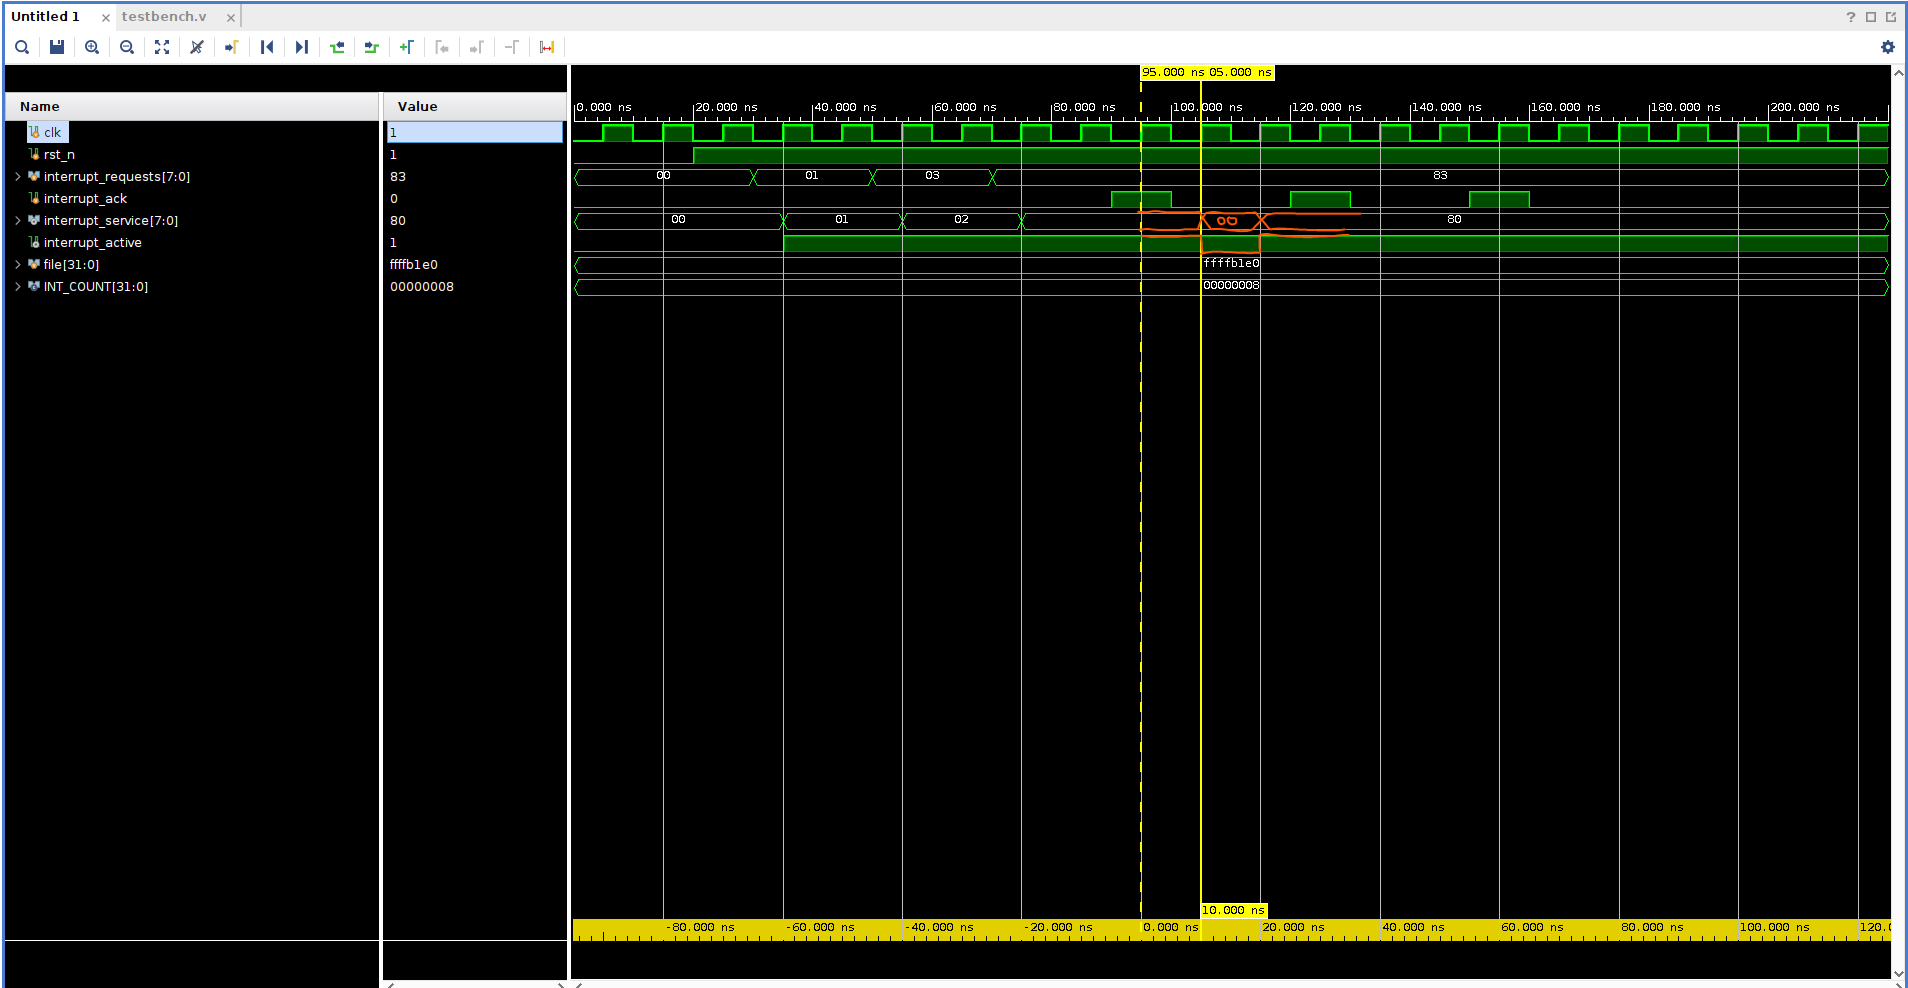Close the testbench.v tab

point(231,18)
